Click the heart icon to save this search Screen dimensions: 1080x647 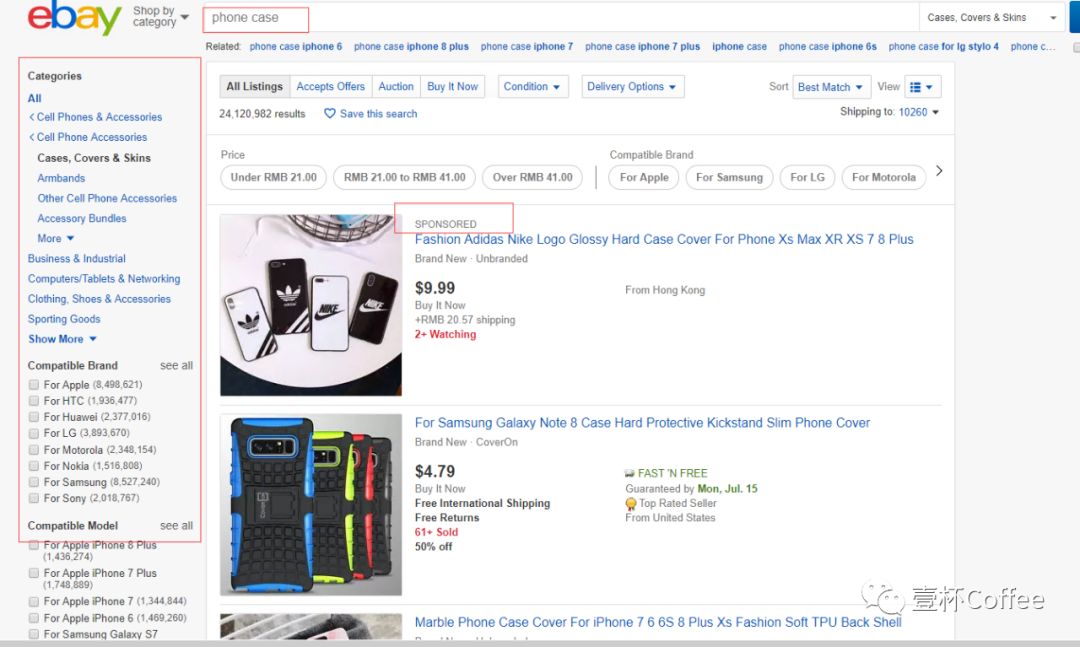330,114
